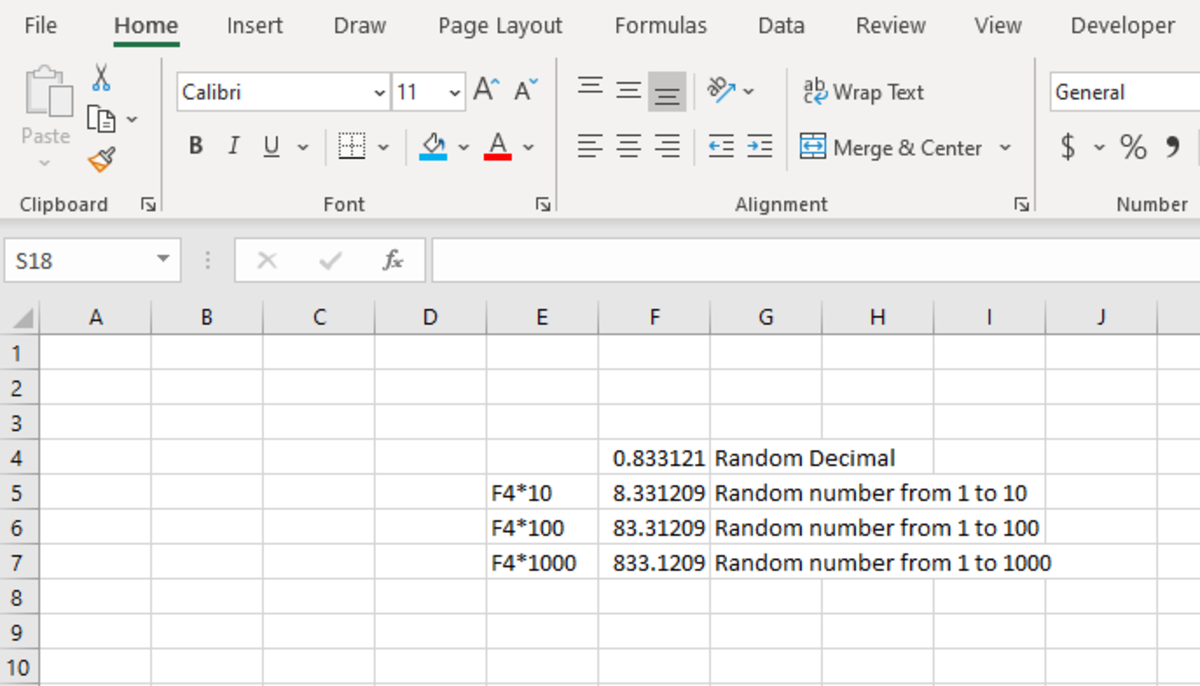Expand the Merge & Center dropdown arrow
This screenshot has height=686, width=1200.
tap(1005, 148)
